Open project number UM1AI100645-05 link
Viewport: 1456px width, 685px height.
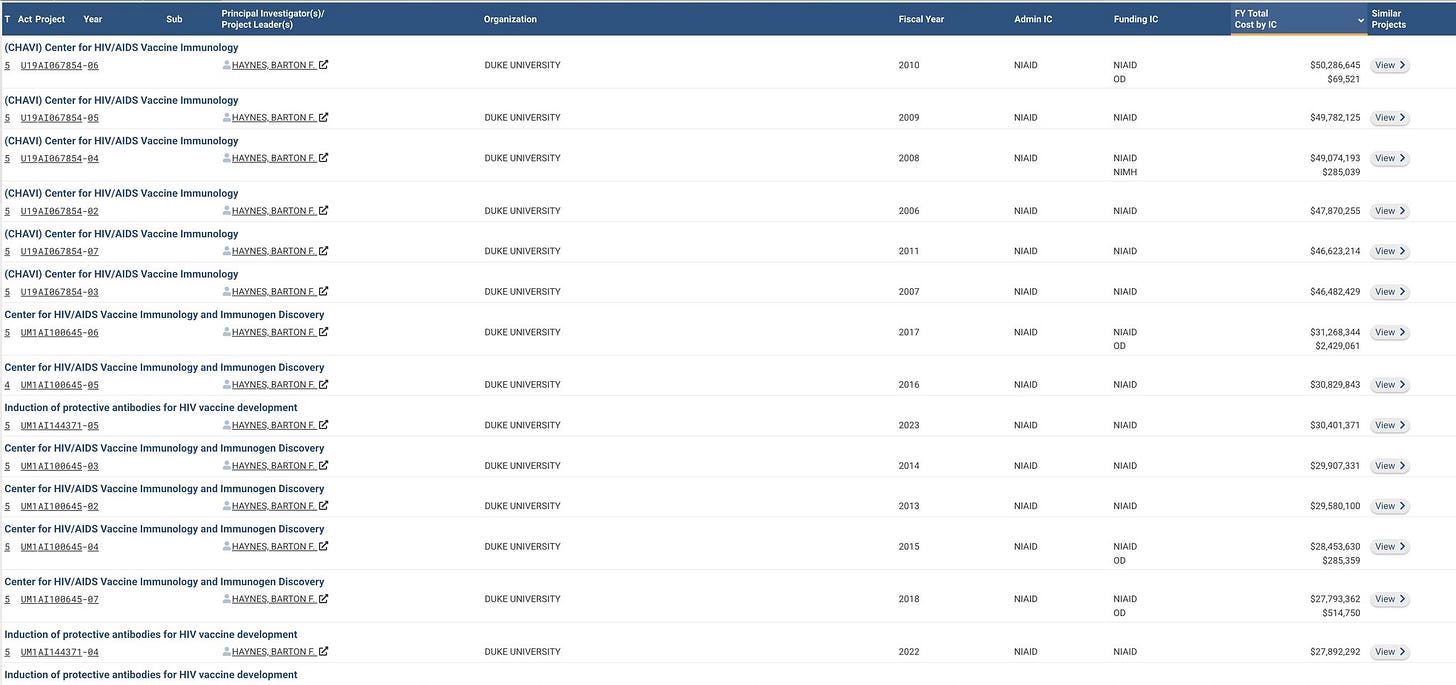click(59, 385)
